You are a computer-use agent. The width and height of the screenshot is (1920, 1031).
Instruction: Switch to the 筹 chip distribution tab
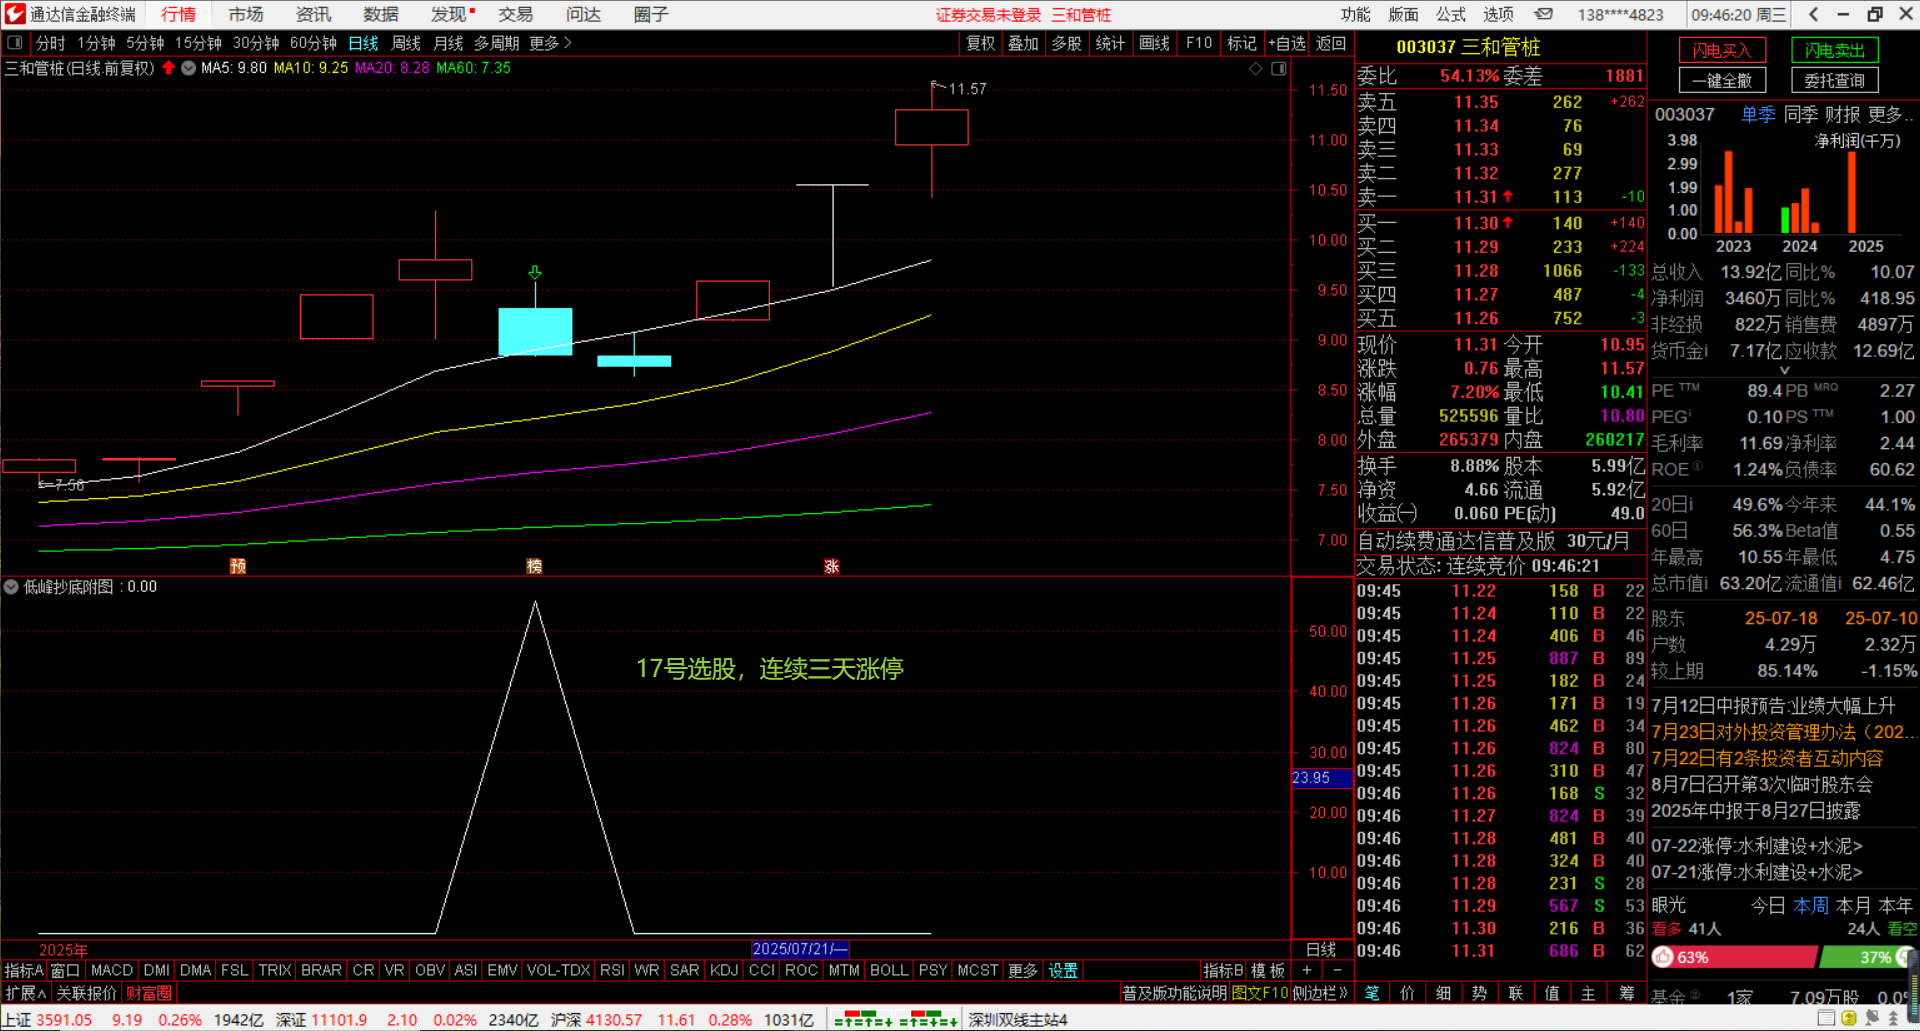1627,993
